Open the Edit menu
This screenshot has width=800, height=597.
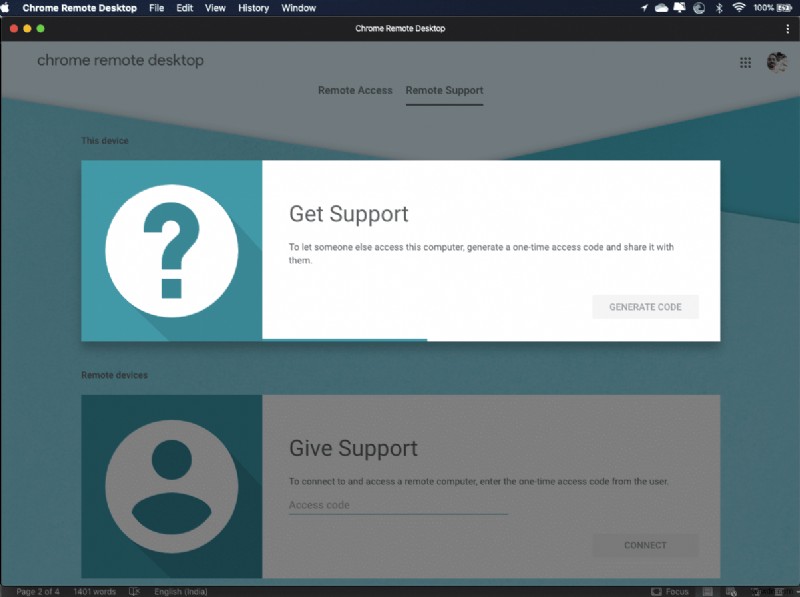coord(184,8)
